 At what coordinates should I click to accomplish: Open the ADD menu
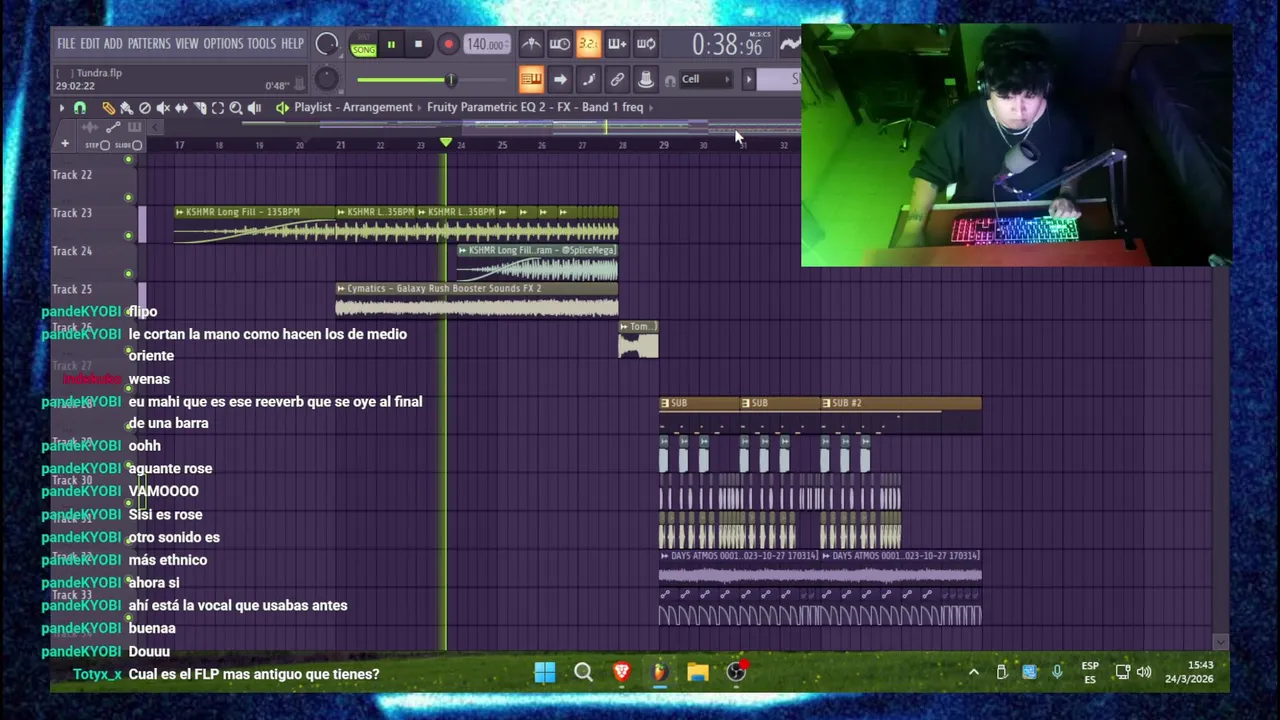[113, 44]
